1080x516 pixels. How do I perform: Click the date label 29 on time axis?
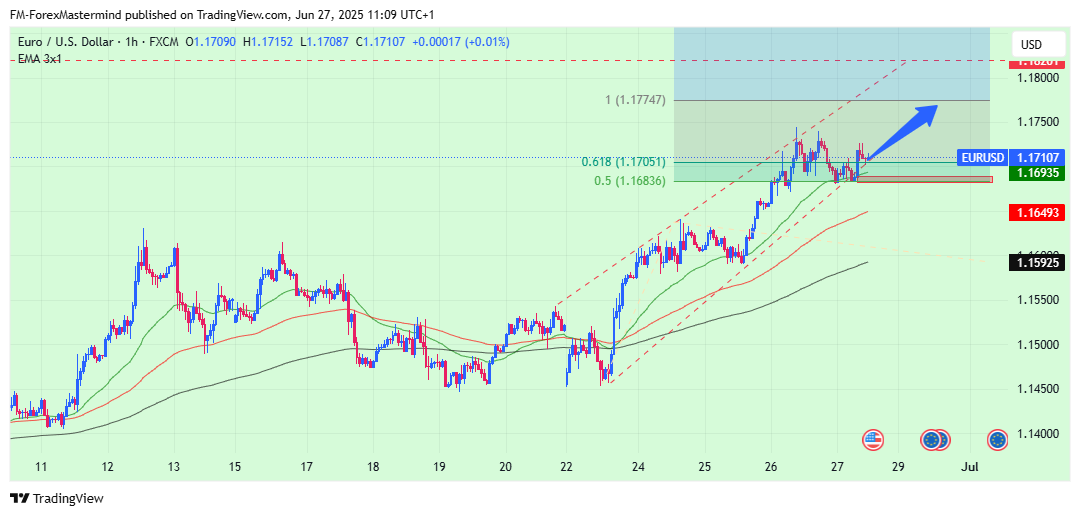897,467
